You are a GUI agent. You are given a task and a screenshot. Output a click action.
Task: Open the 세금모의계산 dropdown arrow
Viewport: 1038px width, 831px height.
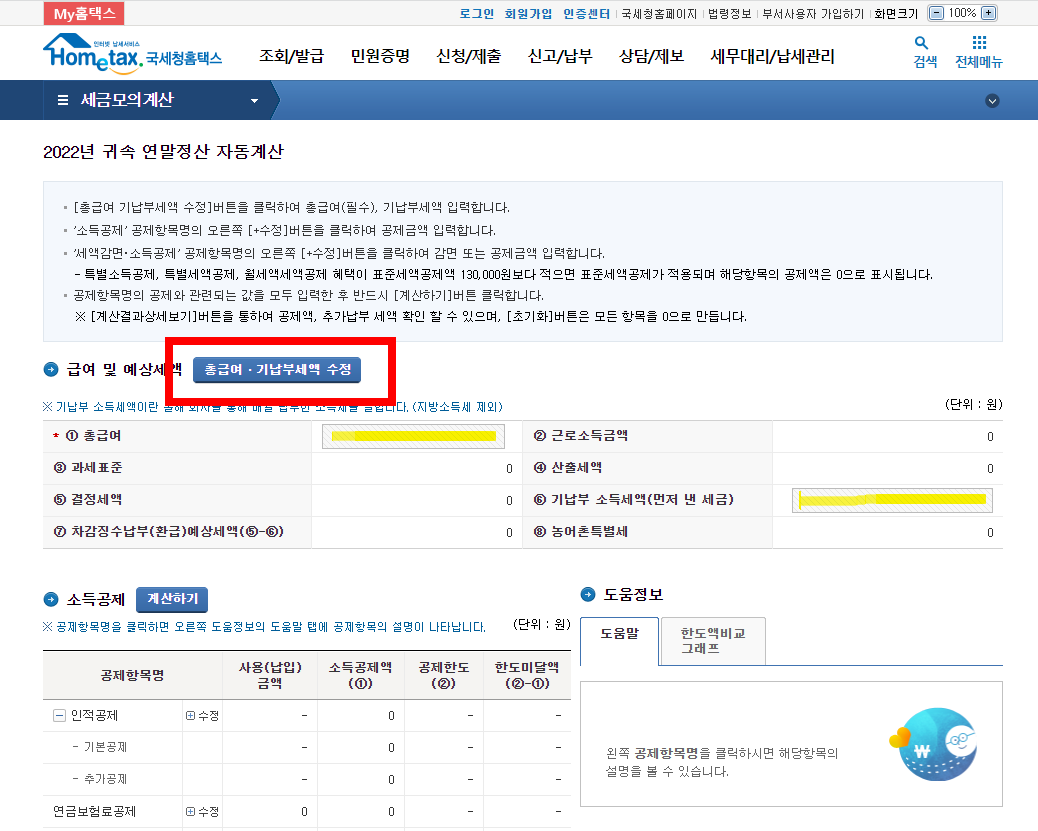[254, 101]
